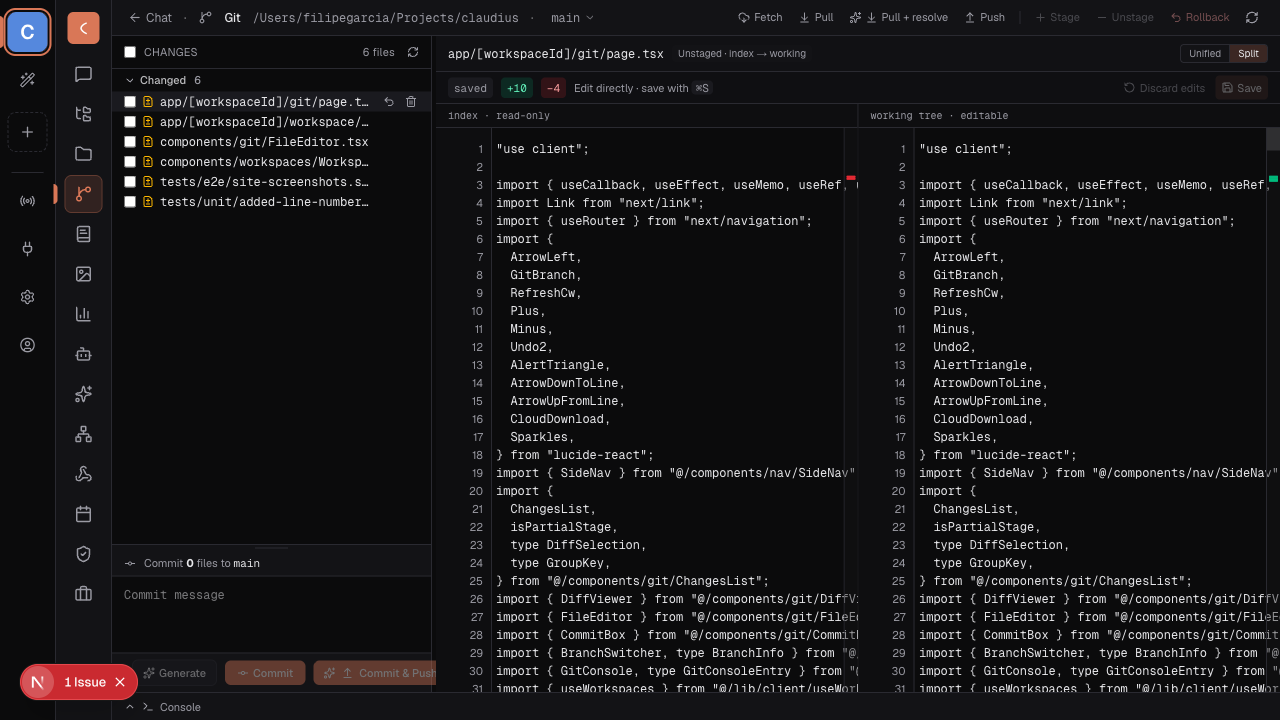The width and height of the screenshot is (1280, 720).
Task: Open the broadcast signal icon
Action: [x=27, y=201]
